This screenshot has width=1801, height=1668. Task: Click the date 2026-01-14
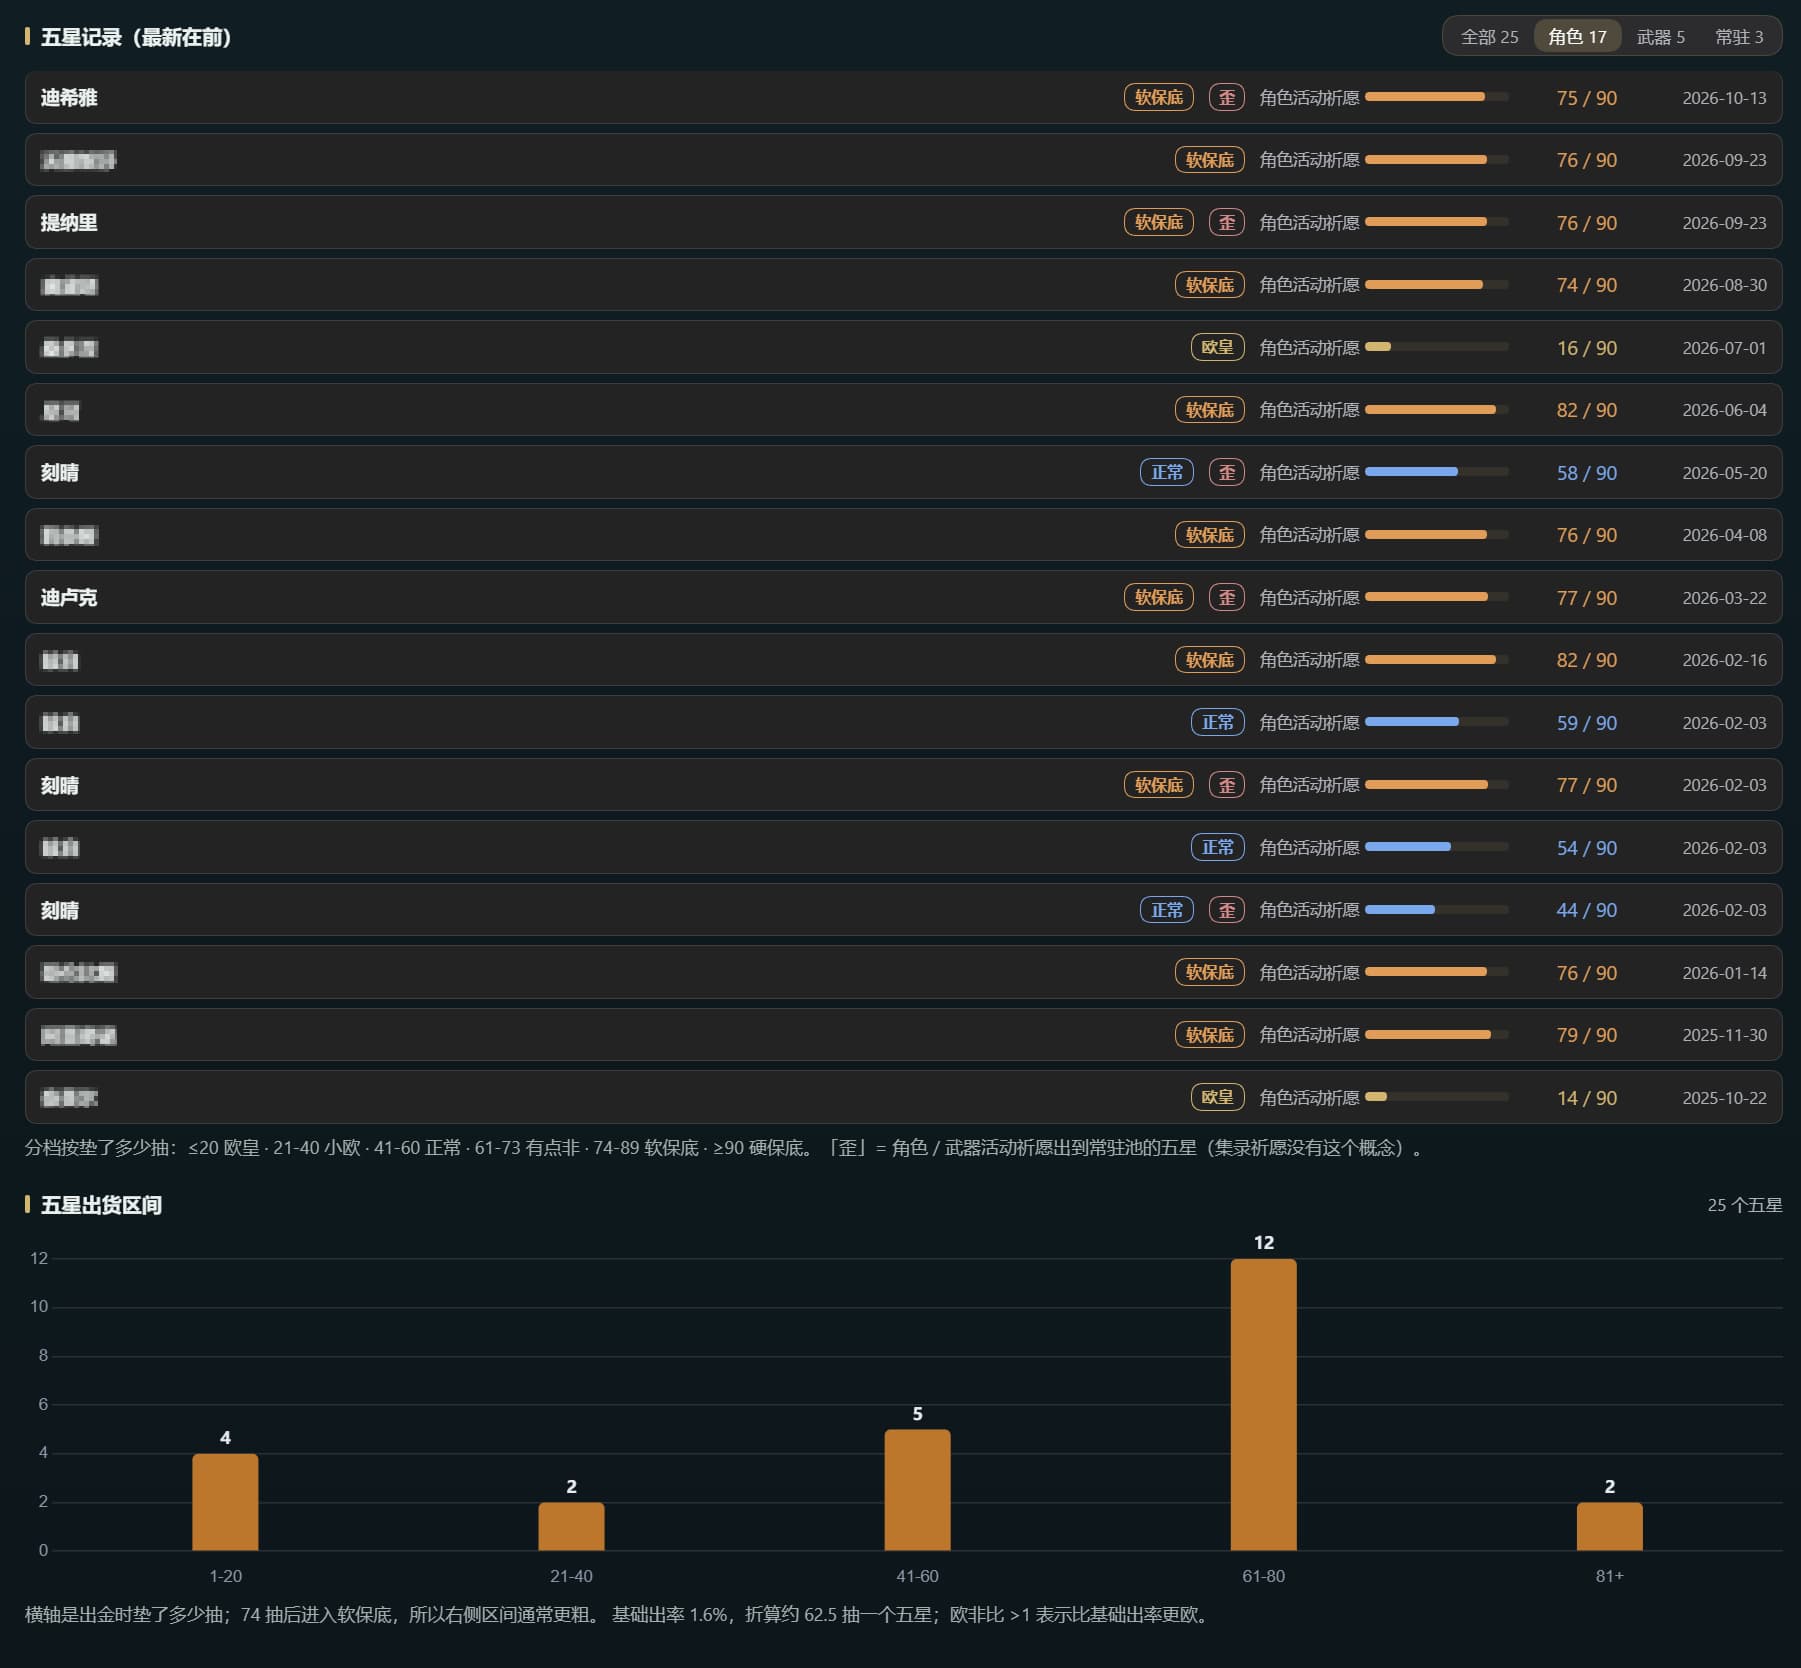(x=1724, y=973)
